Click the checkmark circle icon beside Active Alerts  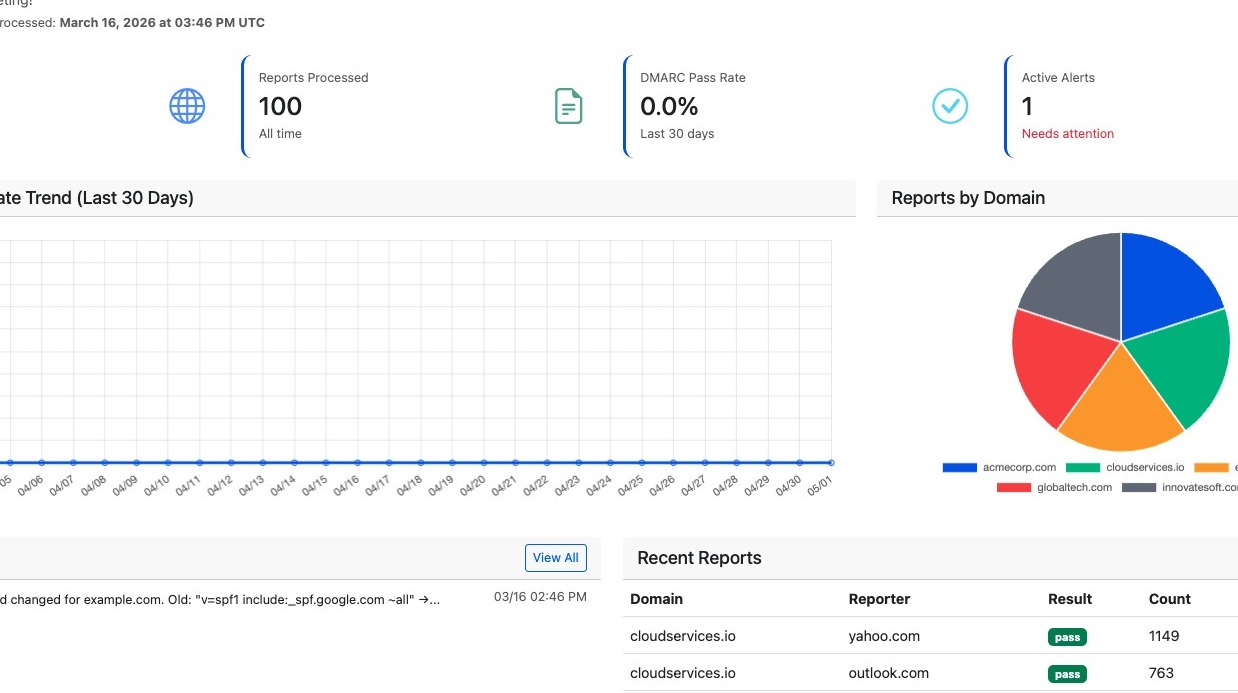pos(950,106)
